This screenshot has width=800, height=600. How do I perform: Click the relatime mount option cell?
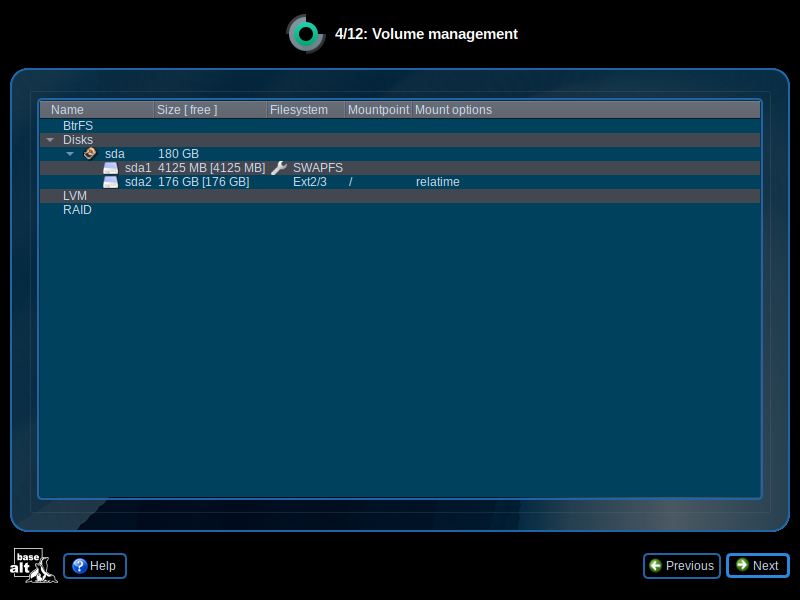point(438,182)
